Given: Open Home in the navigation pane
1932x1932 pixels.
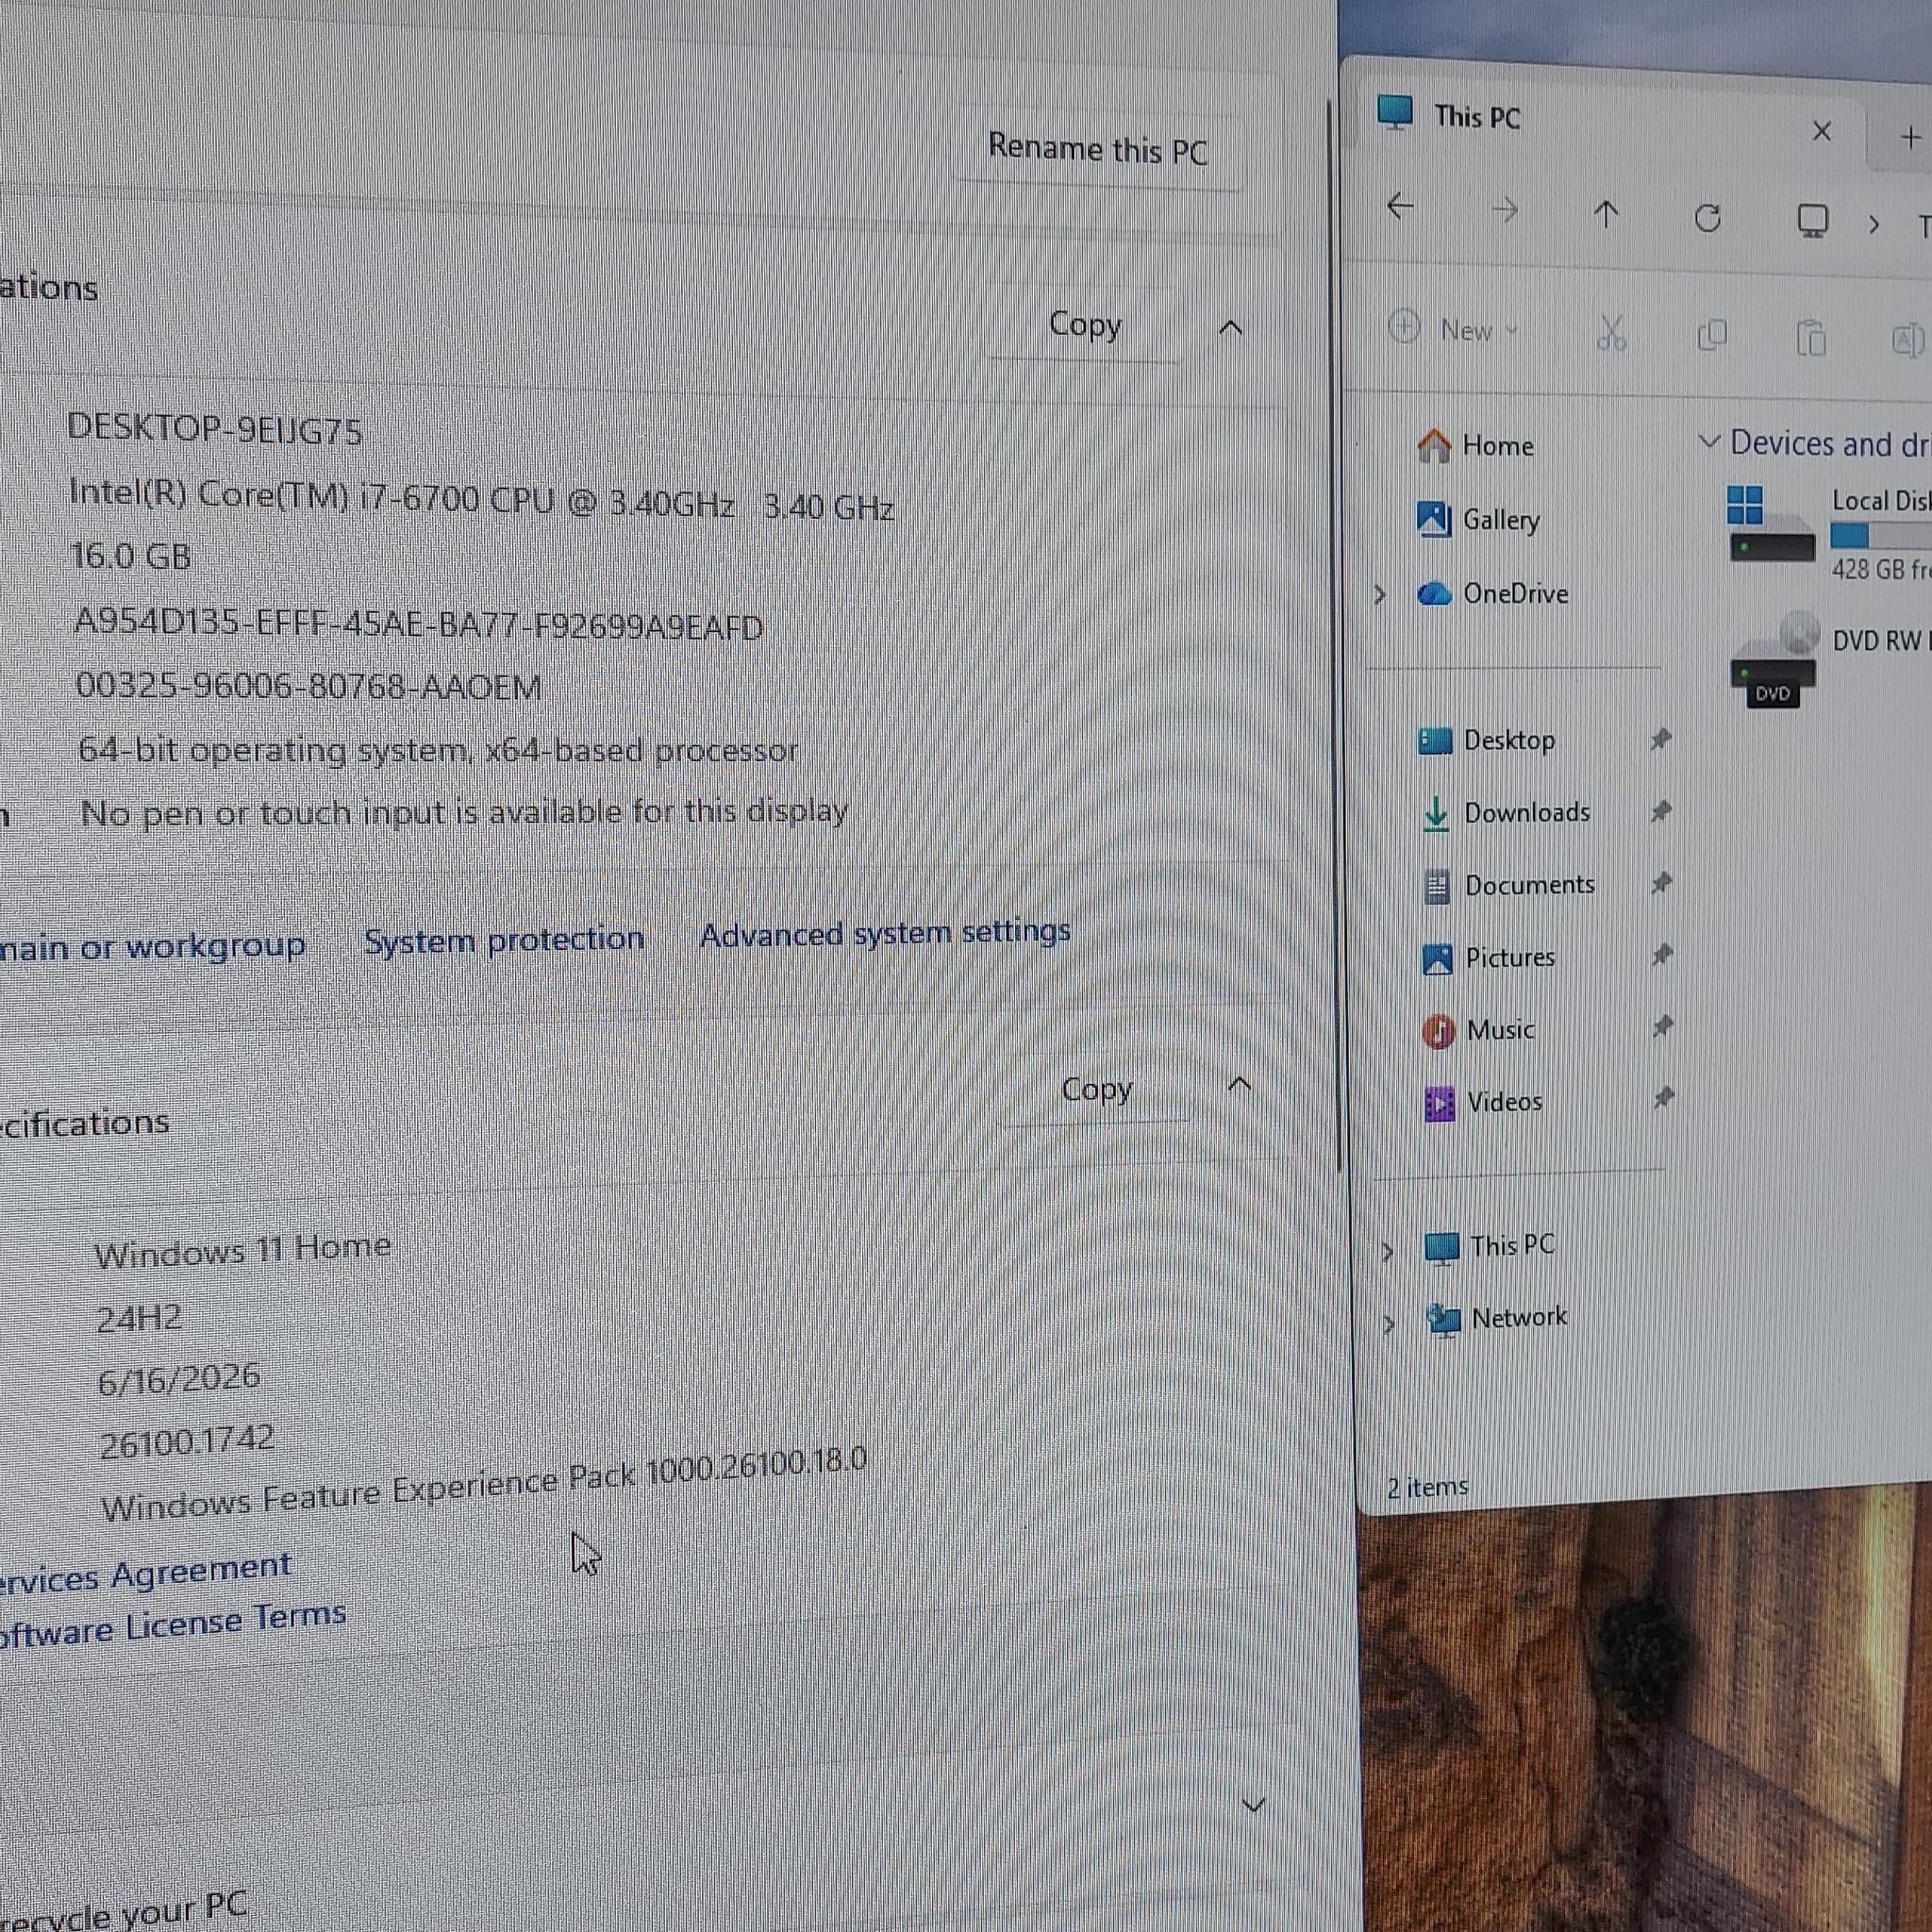Looking at the screenshot, I should [1476, 445].
